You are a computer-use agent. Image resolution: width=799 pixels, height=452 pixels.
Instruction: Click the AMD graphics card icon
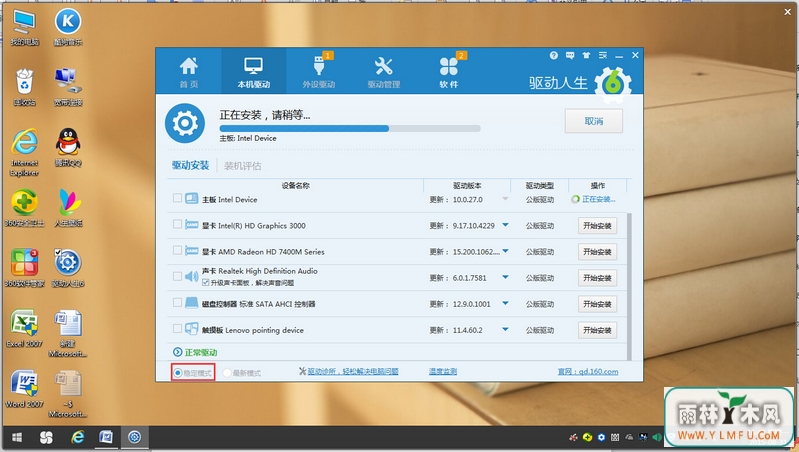click(x=192, y=250)
